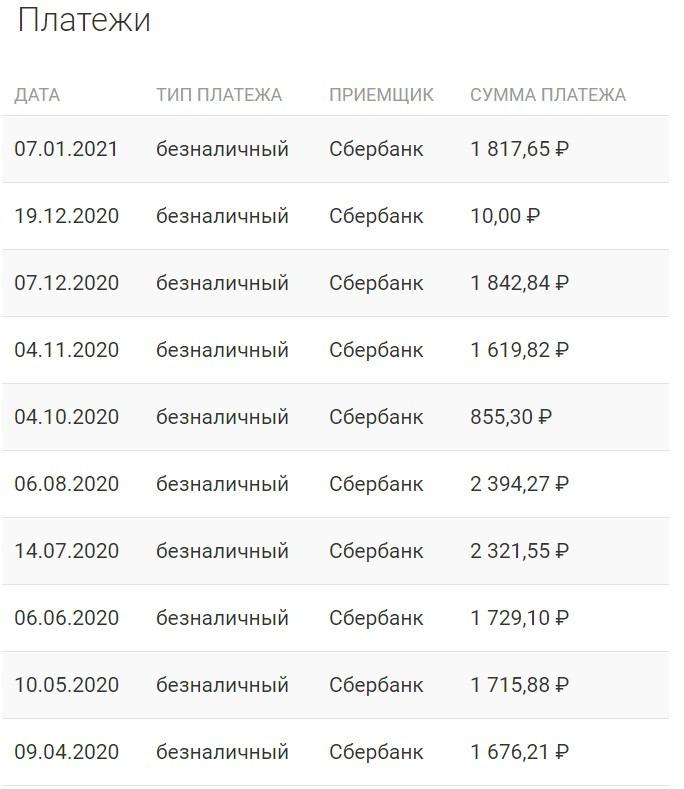Click the ТИП ПЛАТЕЖА column header

pos(219,95)
